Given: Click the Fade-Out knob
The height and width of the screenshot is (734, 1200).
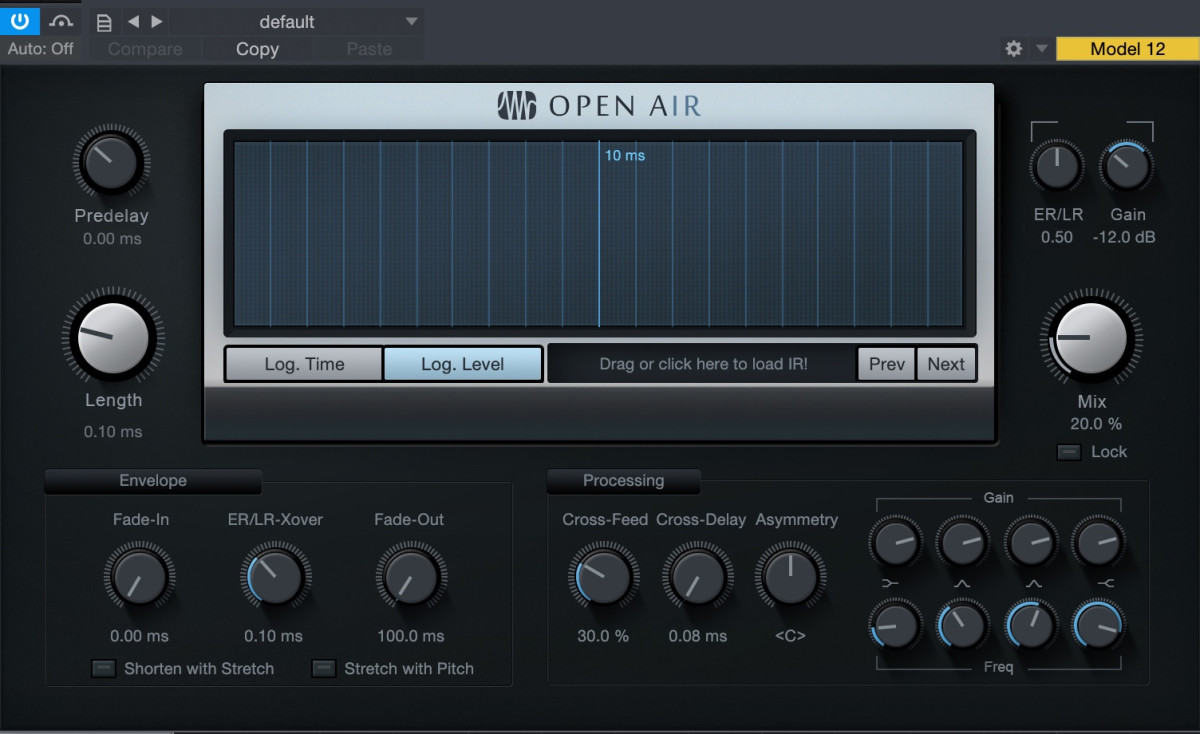Looking at the screenshot, I should pos(409,577).
